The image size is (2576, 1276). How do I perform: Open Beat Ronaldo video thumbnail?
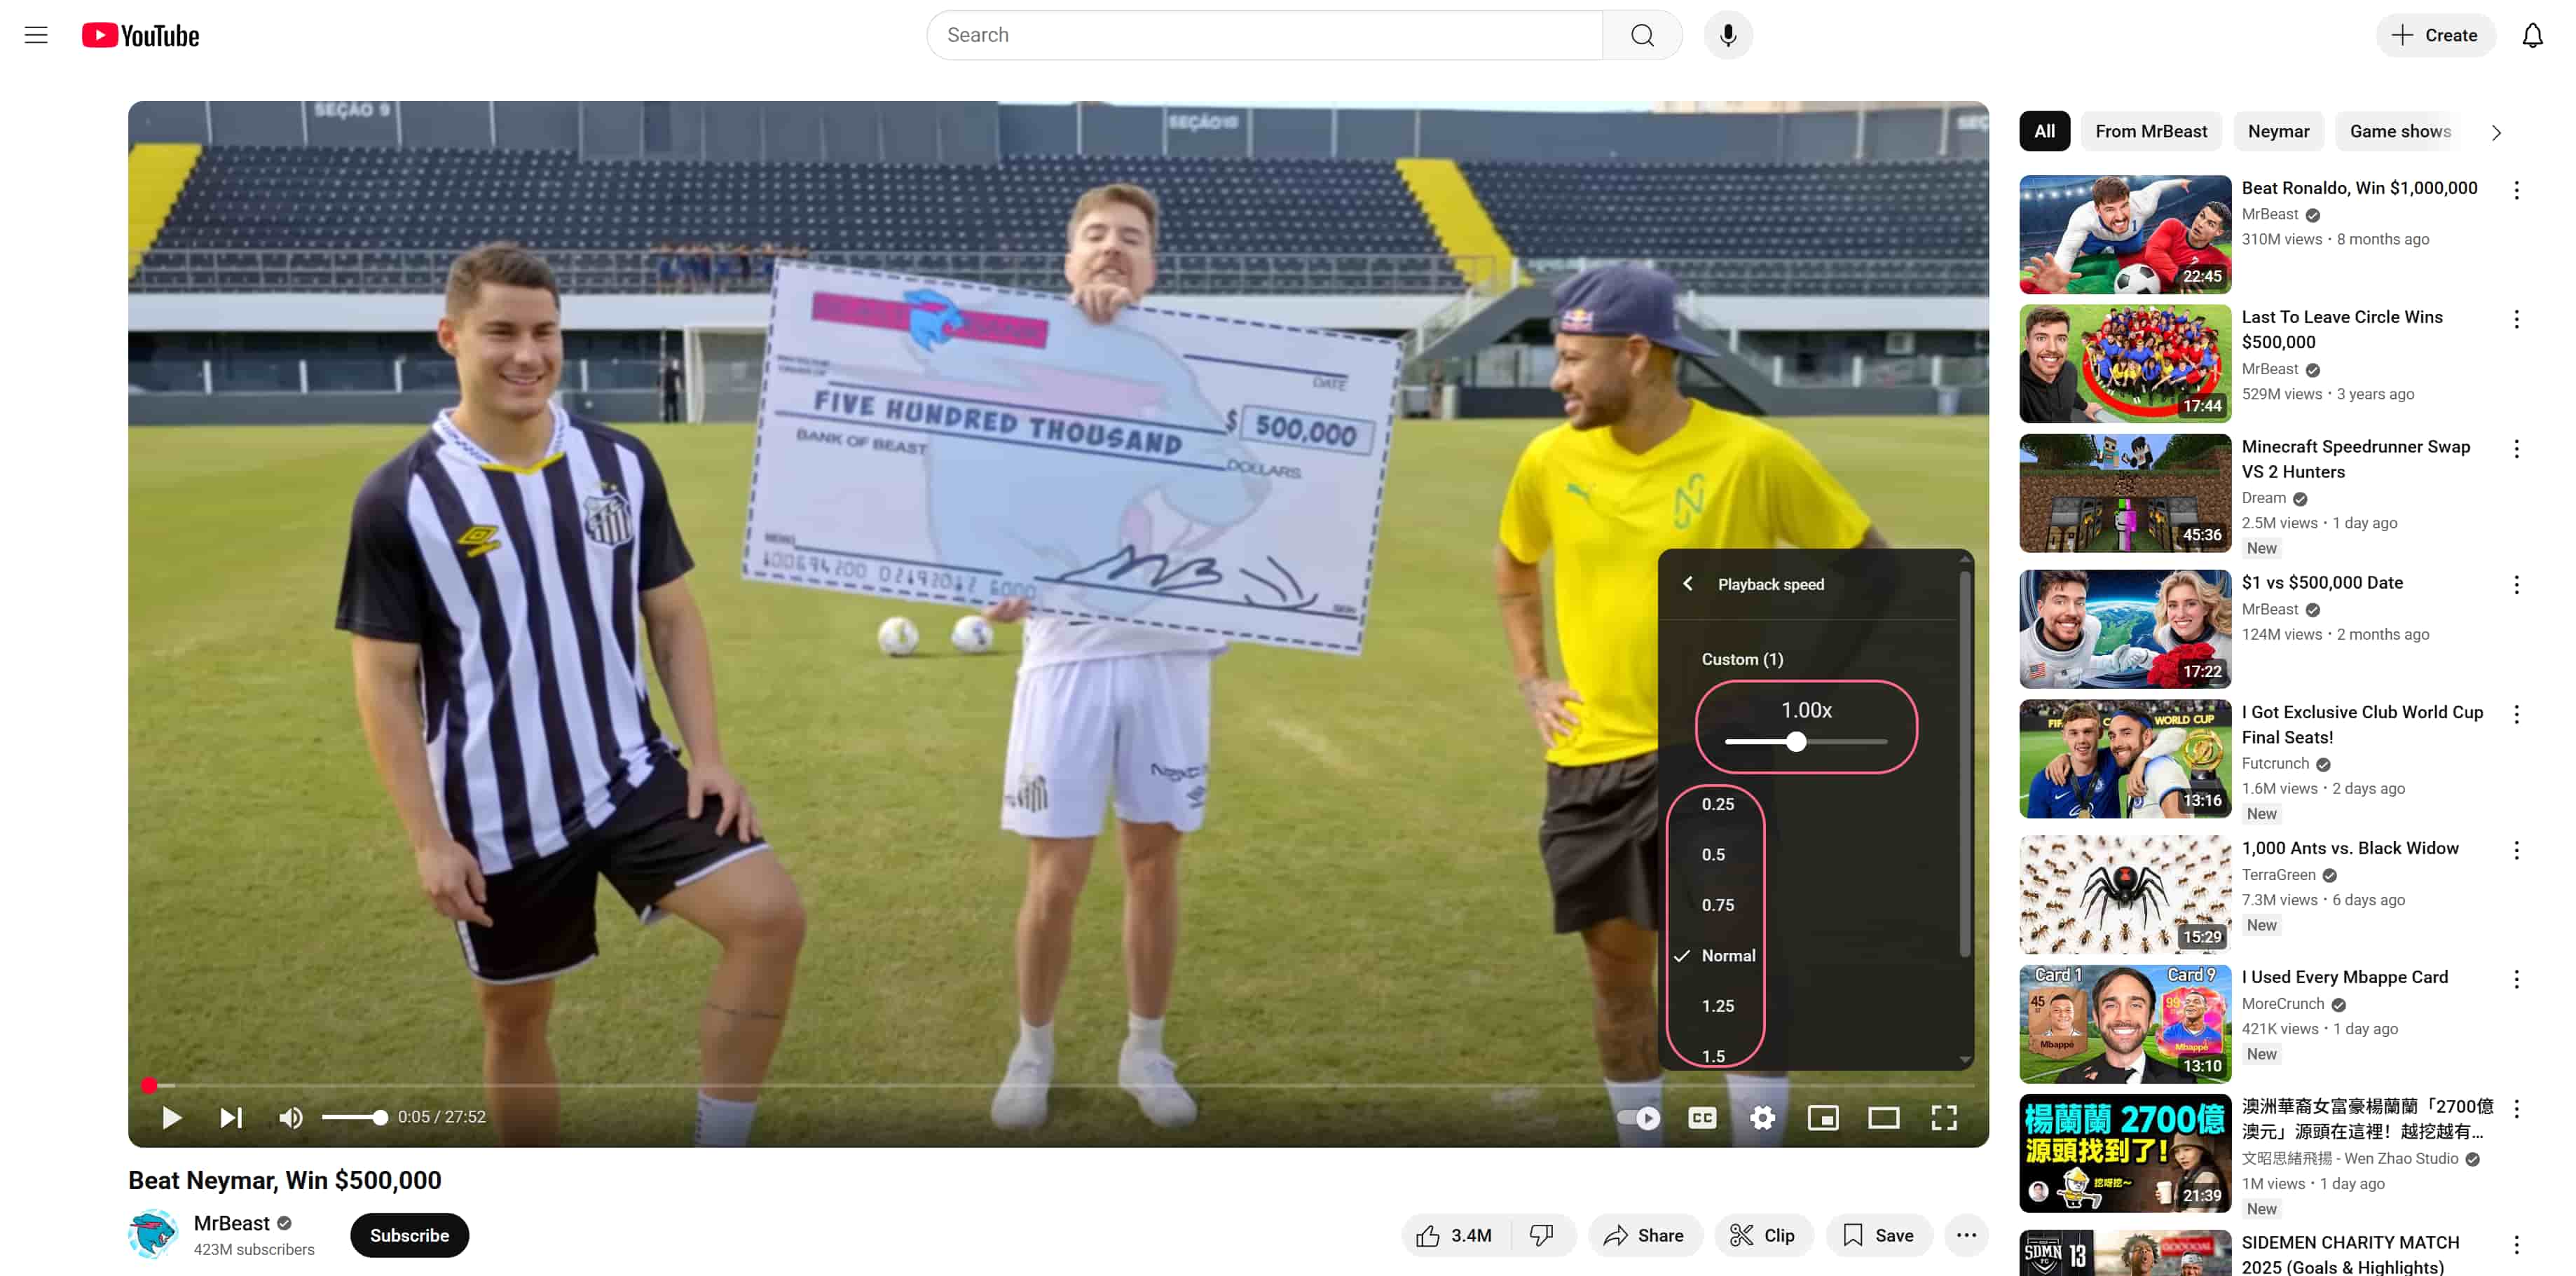point(2125,234)
